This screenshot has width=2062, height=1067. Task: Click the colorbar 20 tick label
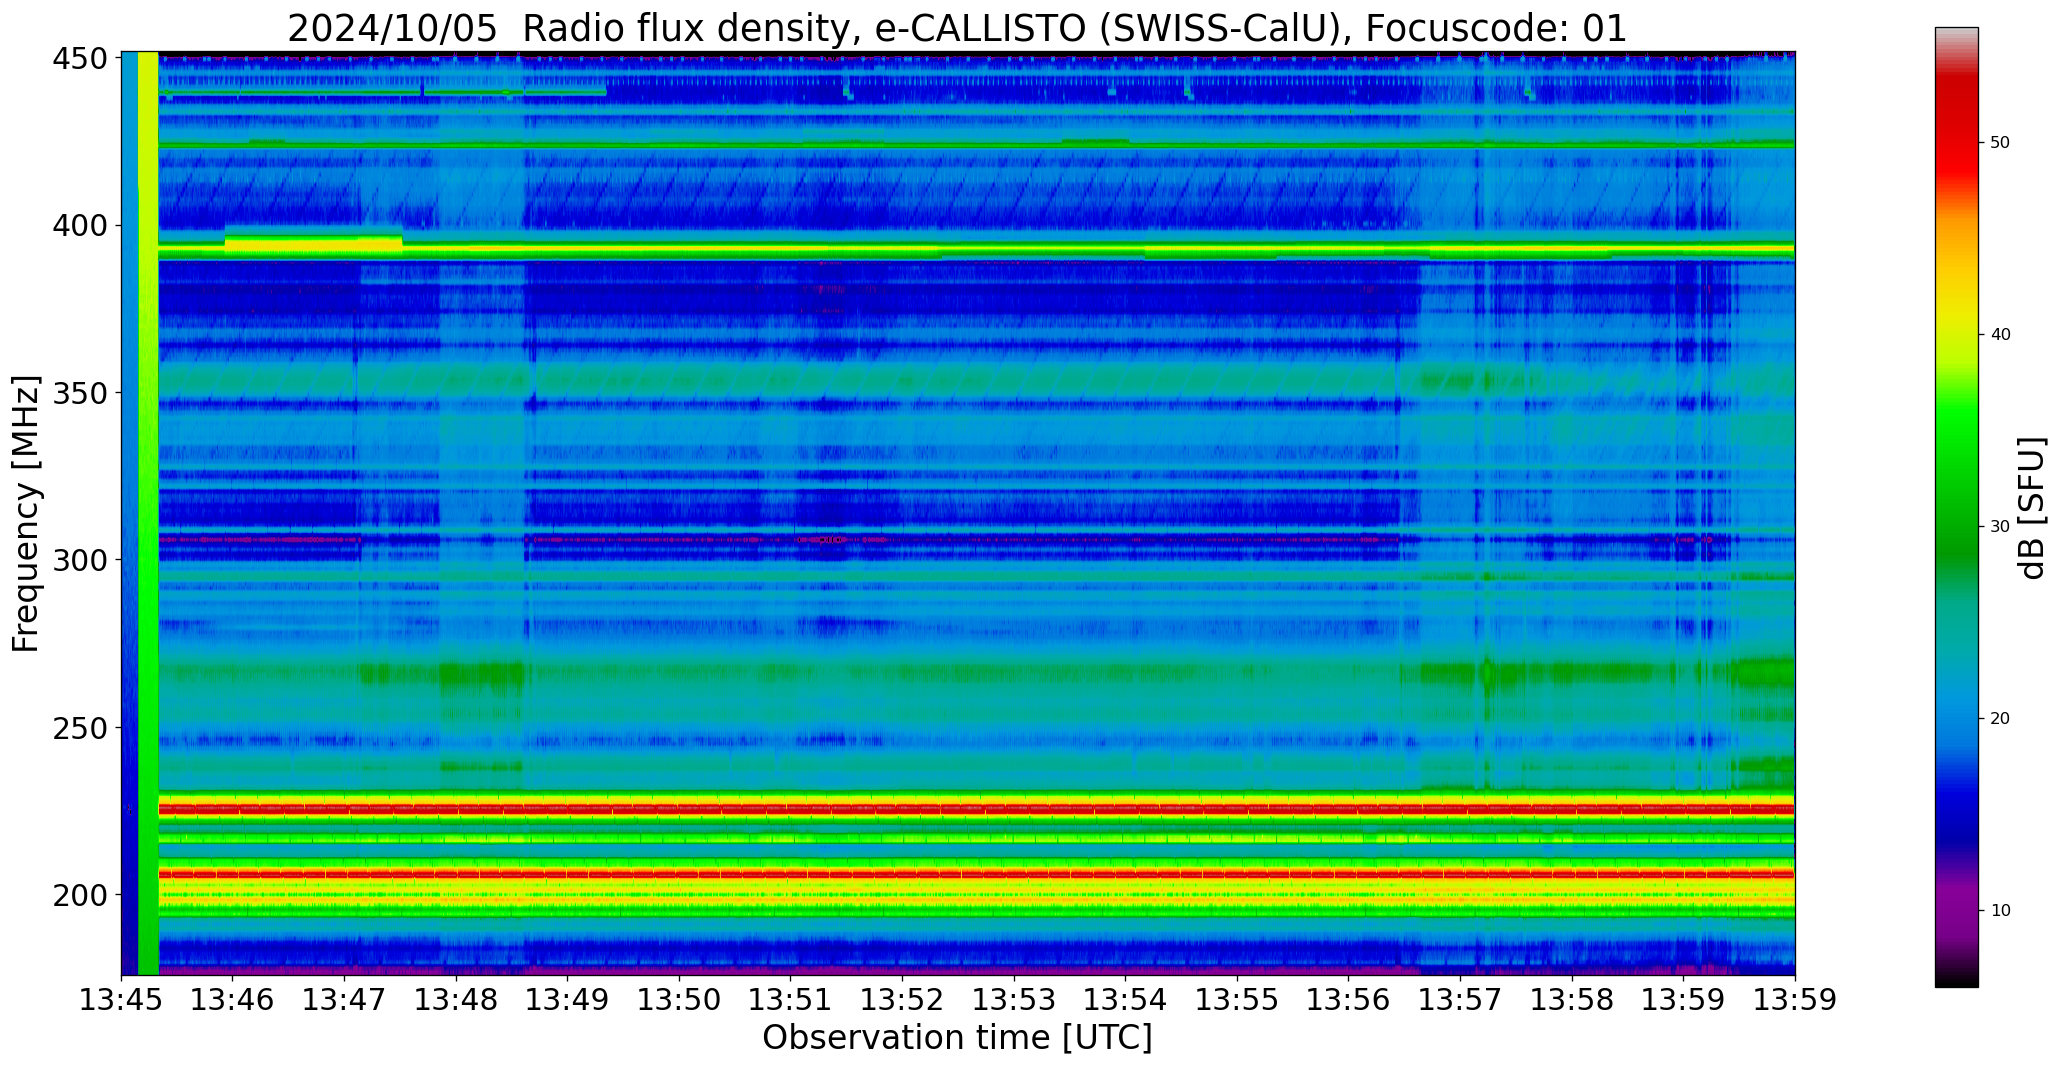[2000, 719]
